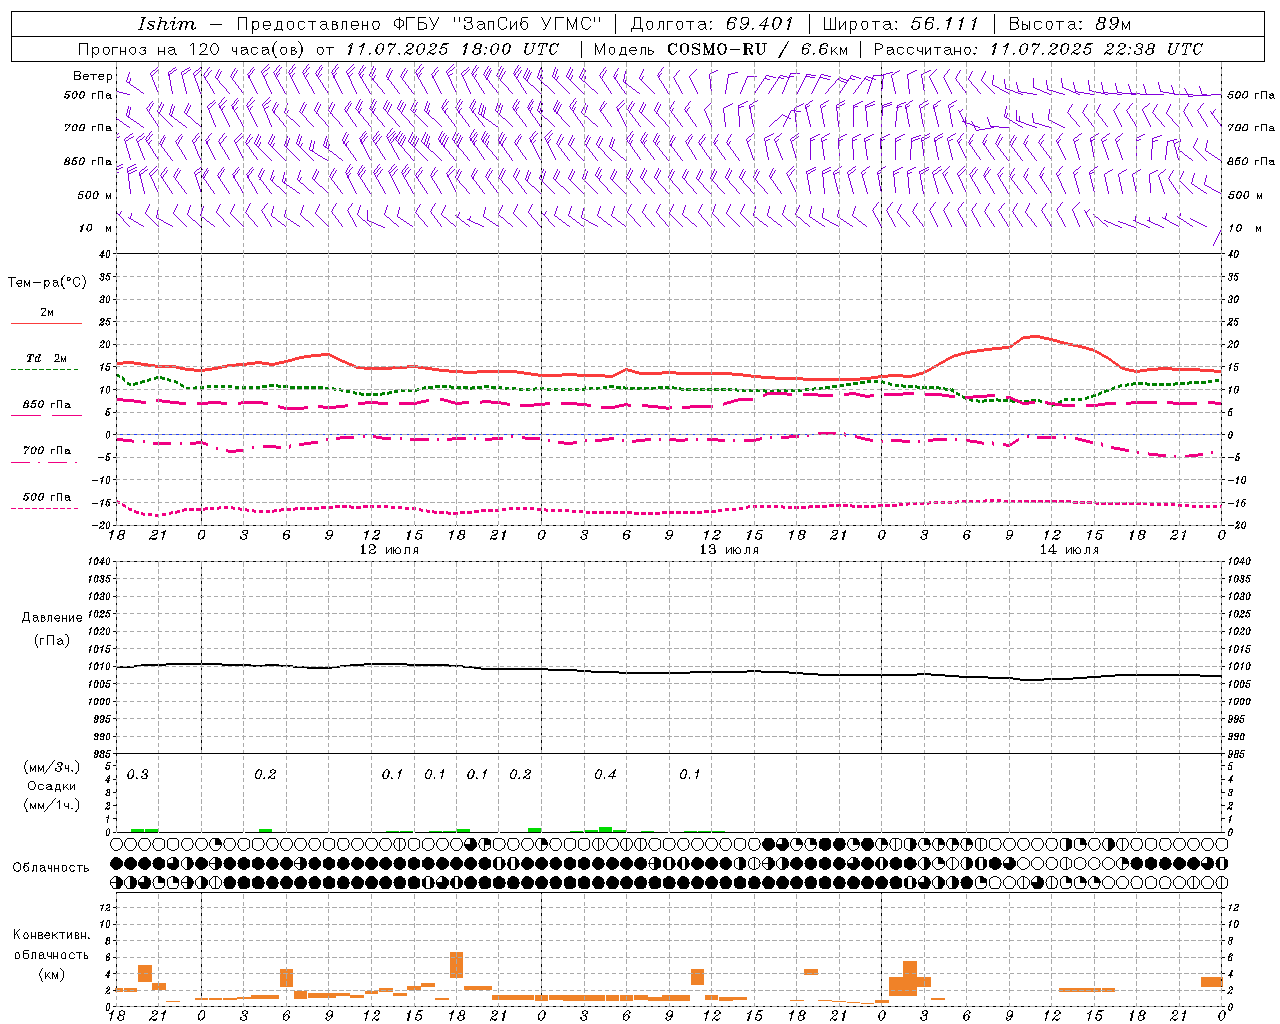This screenshot has width=1280, height=1024.
Task: Click the '13 июля' date label
Action: (729, 550)
